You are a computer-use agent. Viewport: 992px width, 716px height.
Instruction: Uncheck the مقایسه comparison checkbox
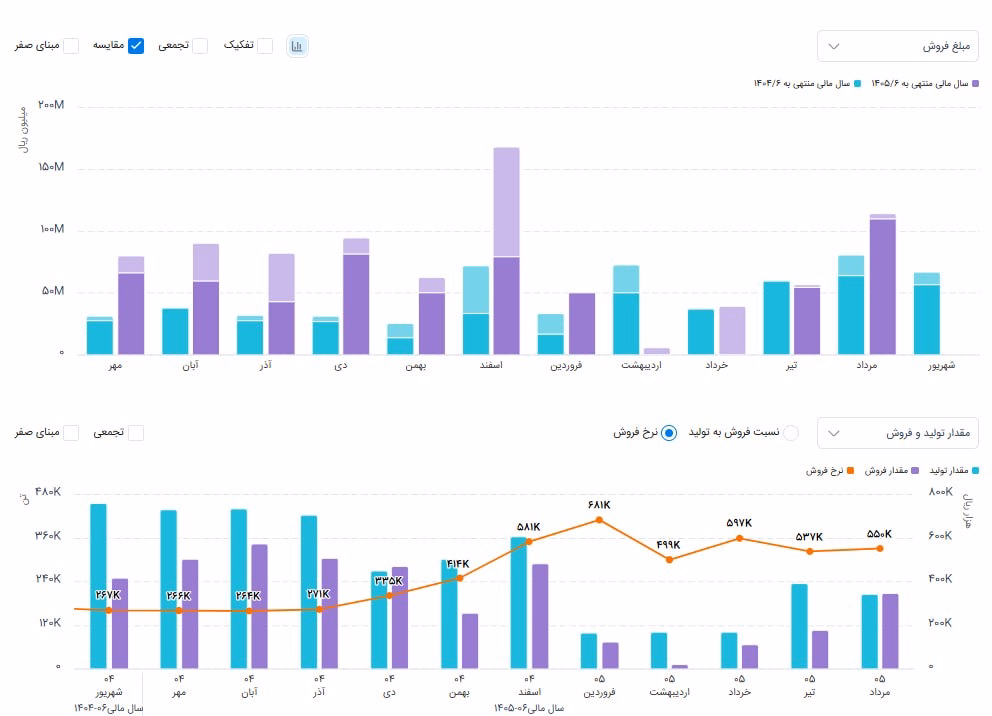[135, 46]
